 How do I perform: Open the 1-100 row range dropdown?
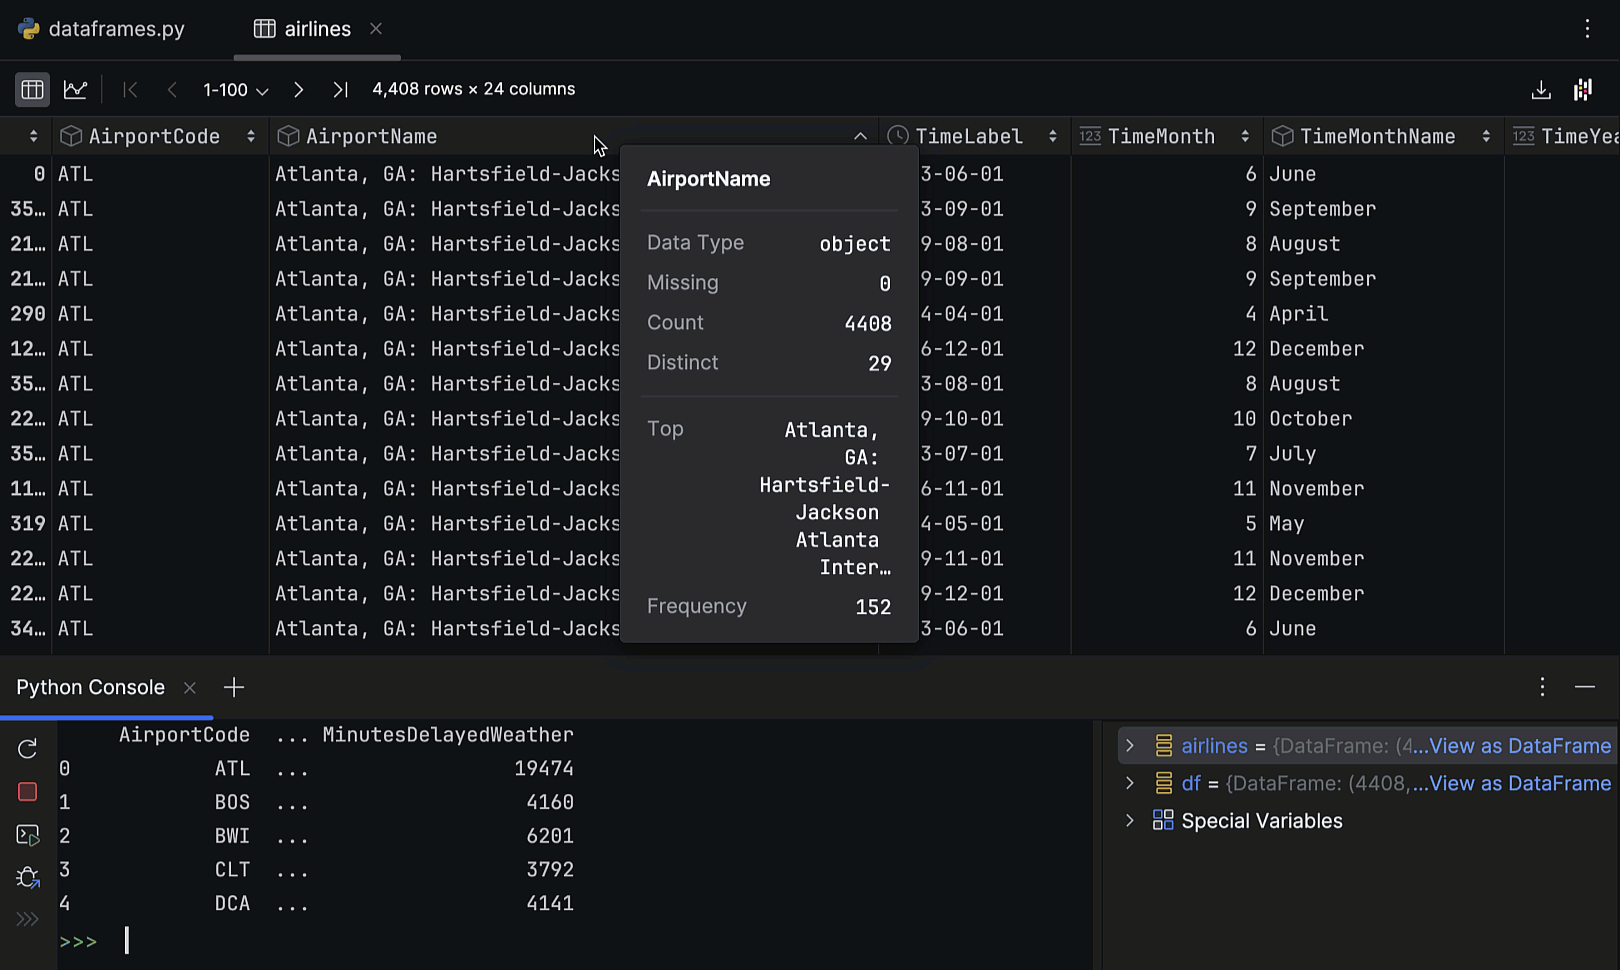point(233,89)
